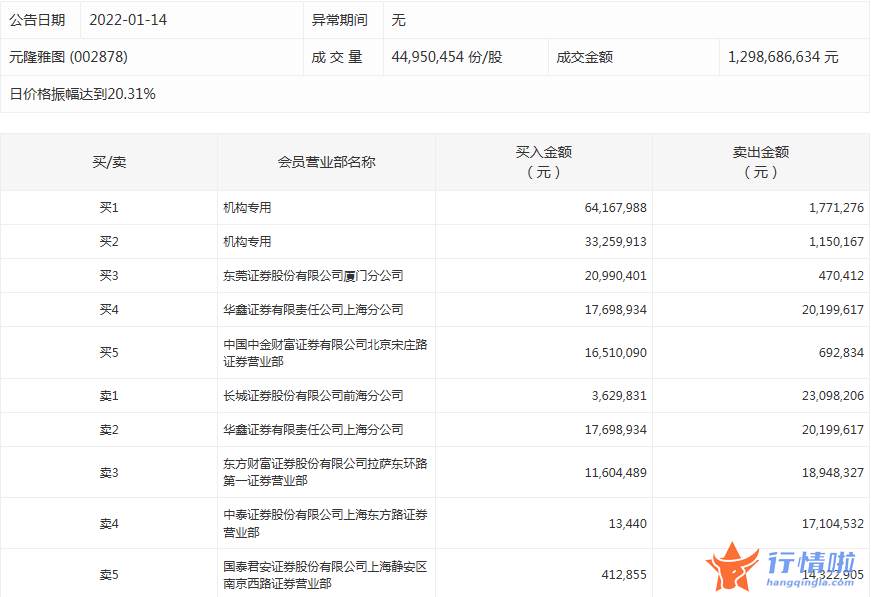Viewport: 871px width, 597px height.
Task: Click the 买1 row label
Action: tap(109, 208)
